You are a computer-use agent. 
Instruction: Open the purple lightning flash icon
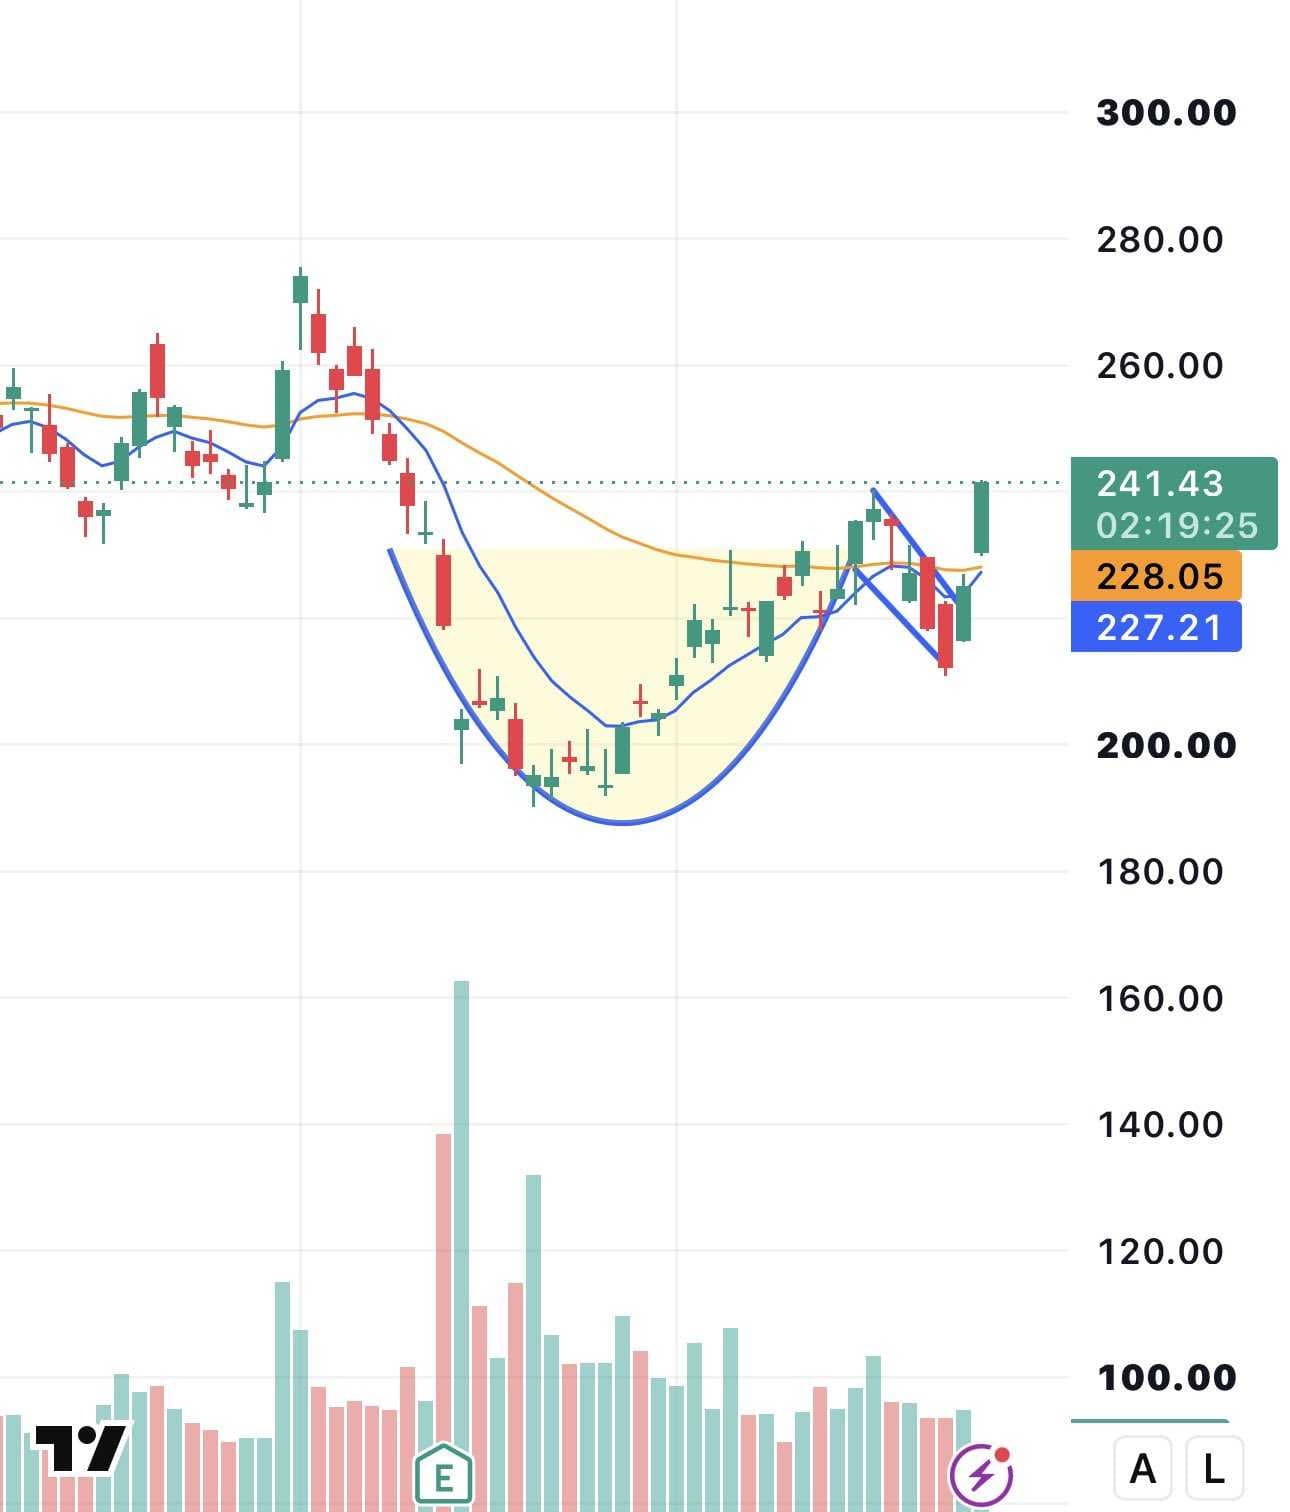981,1474
